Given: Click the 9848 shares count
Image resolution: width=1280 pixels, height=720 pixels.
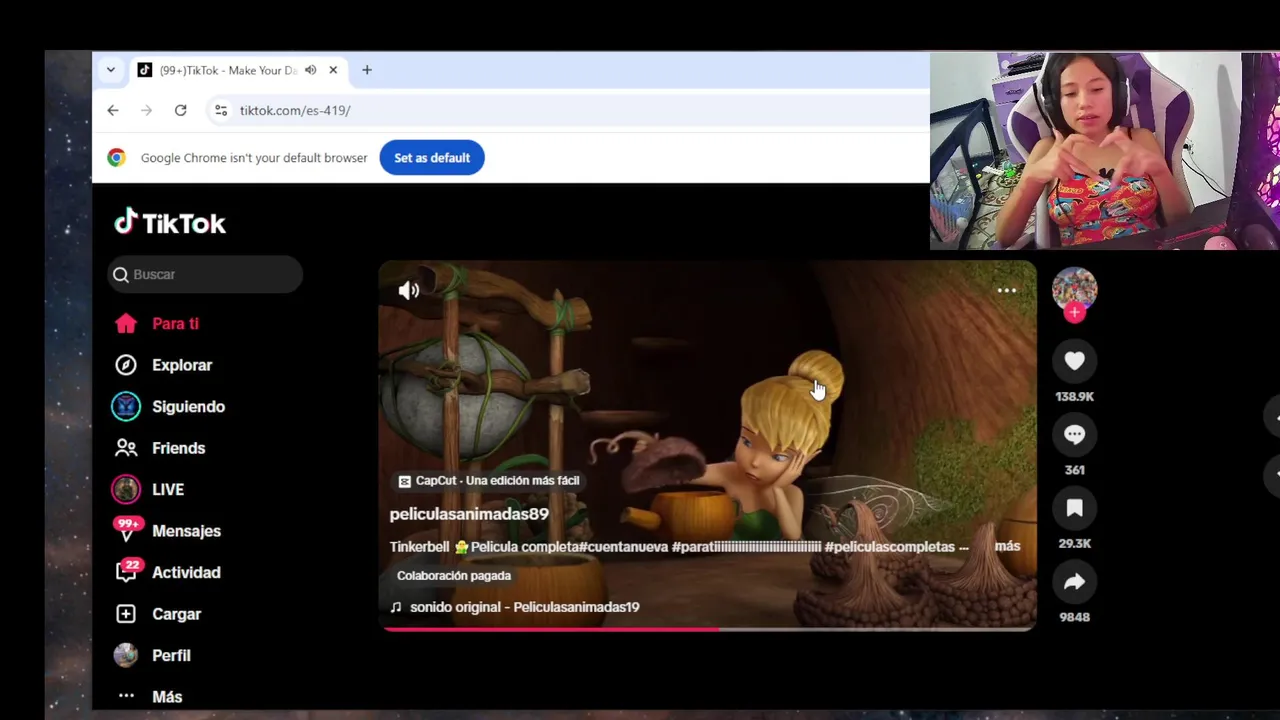Looking at the screenshot, I should (x=1075, y=617).
